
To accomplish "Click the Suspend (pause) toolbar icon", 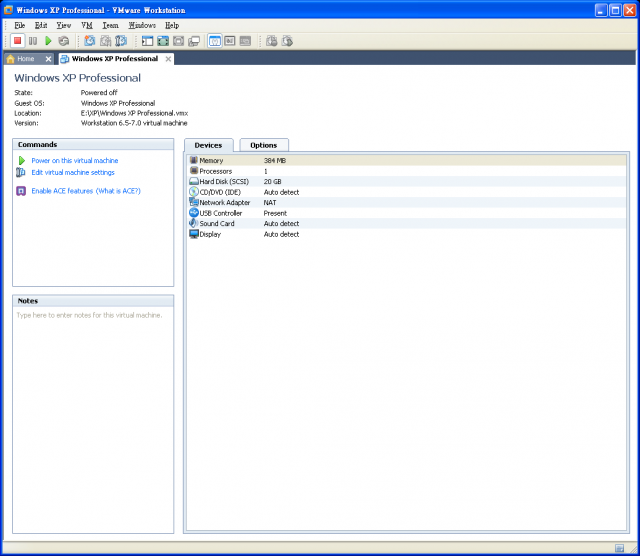I will pos(33,41).
